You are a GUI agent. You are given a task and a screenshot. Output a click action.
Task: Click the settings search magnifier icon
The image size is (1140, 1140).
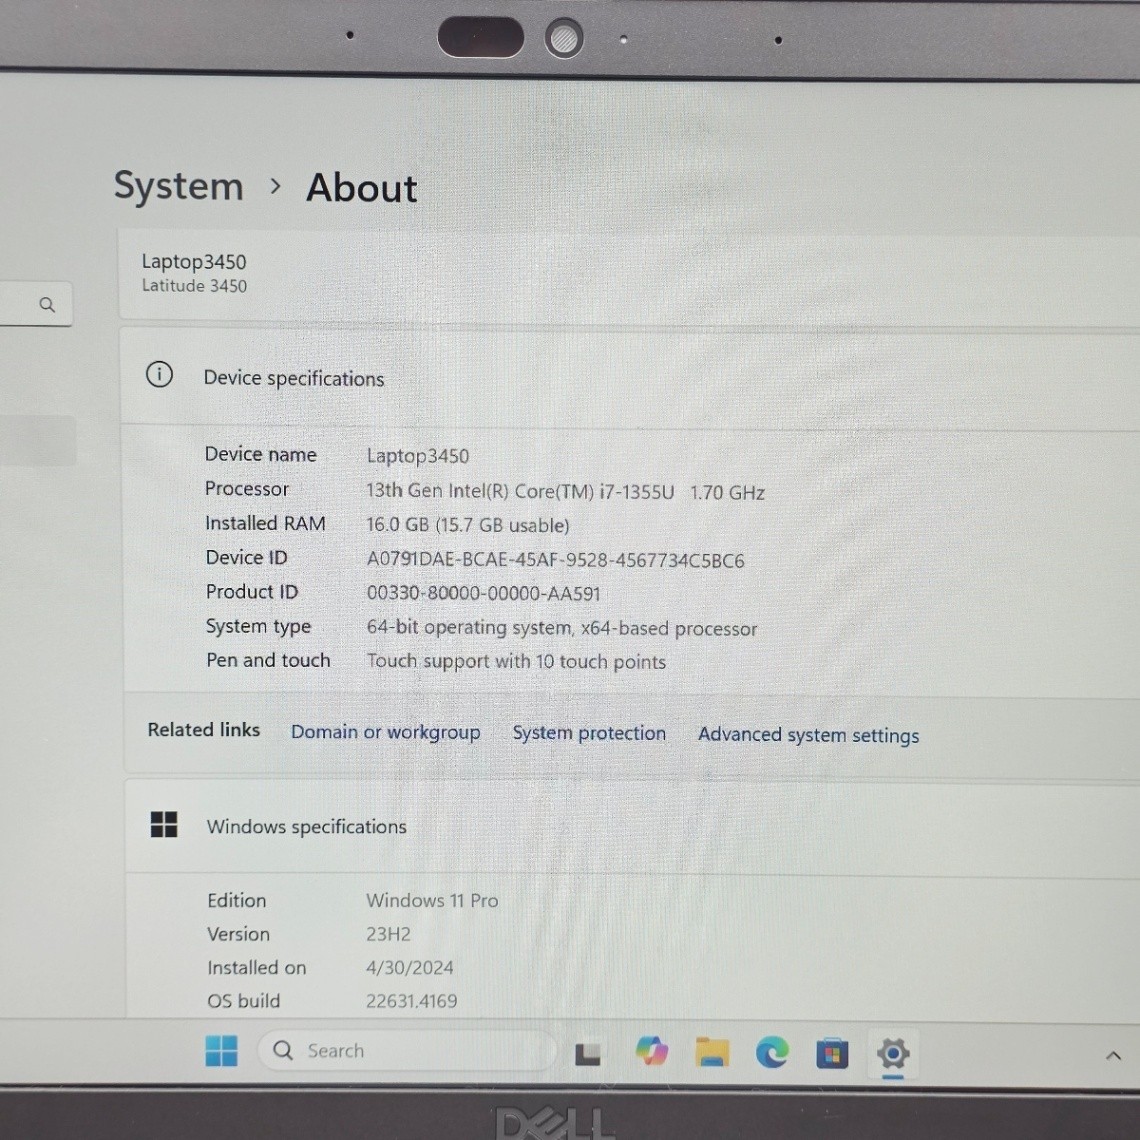point(47,305)
